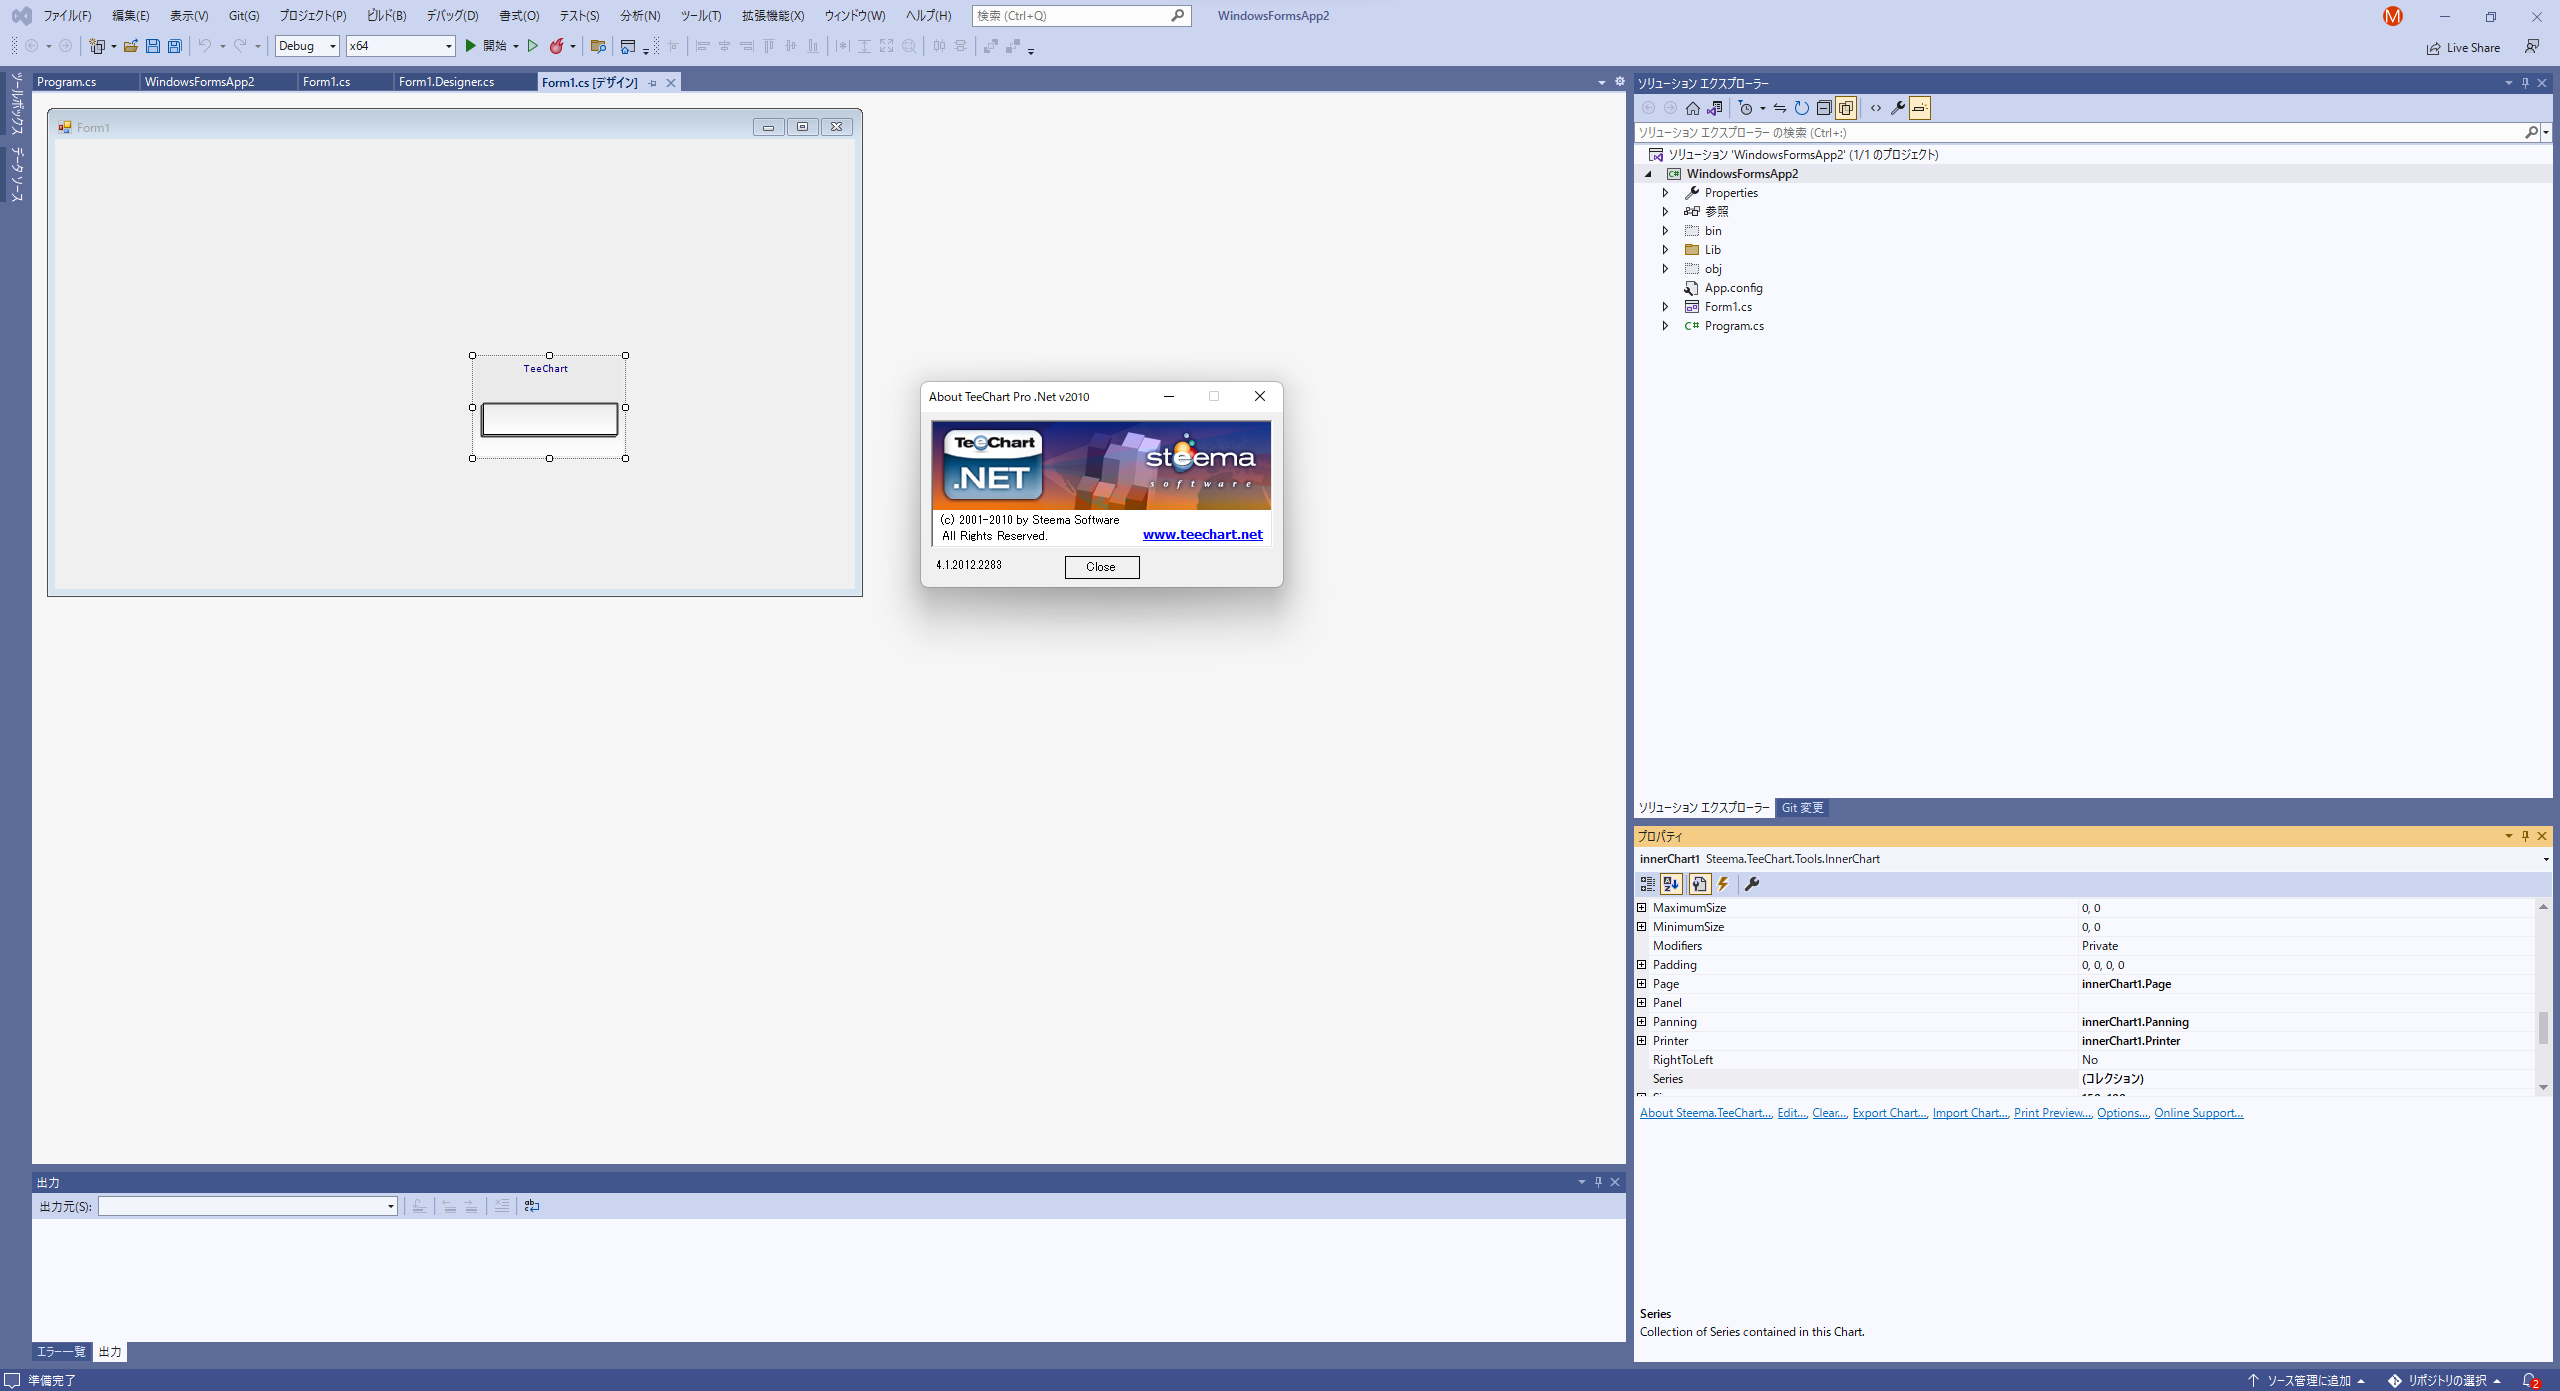Click Close button in About TeeChart dialog
This screenshot has height=1391, width=2560.
click(x=1101, y=567)
